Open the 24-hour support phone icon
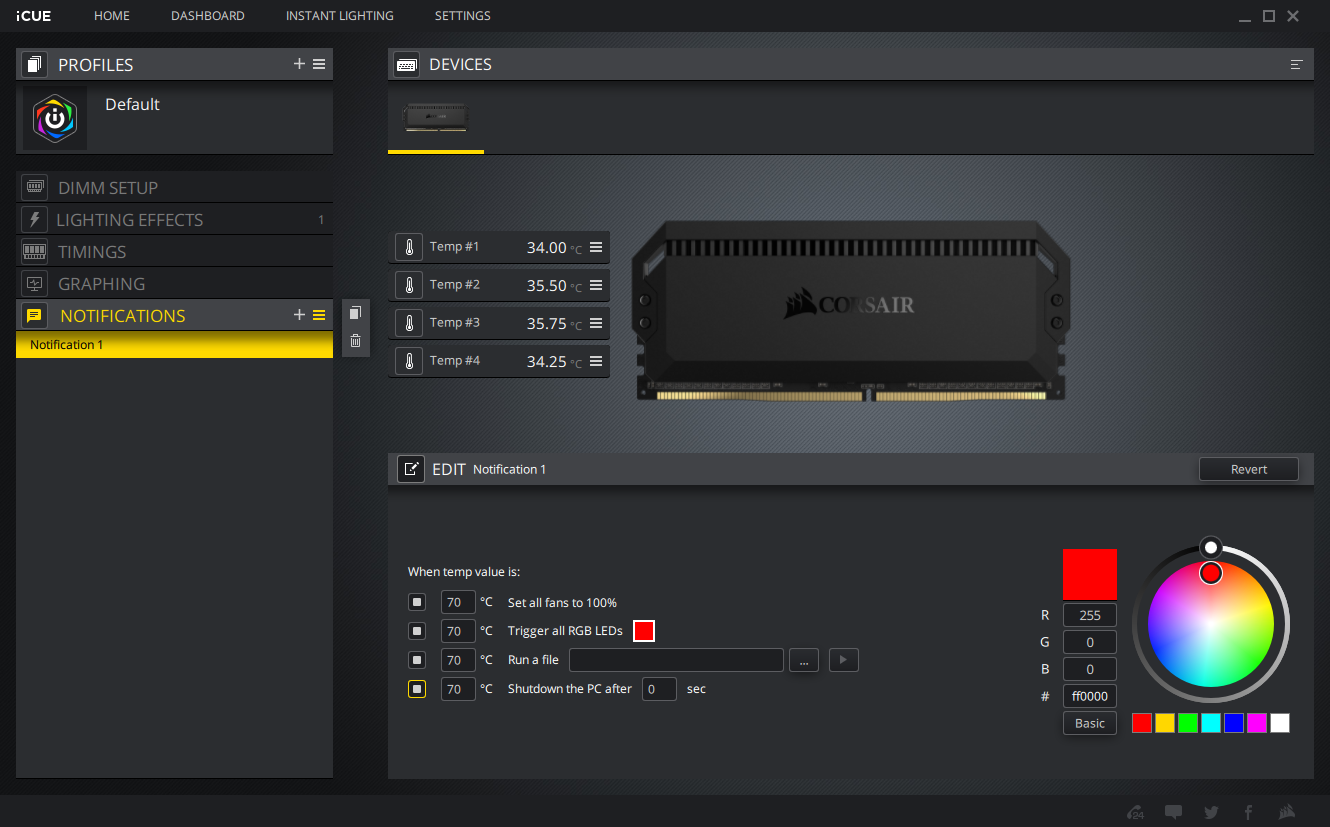1330x827 pixels. (1135, 812)
